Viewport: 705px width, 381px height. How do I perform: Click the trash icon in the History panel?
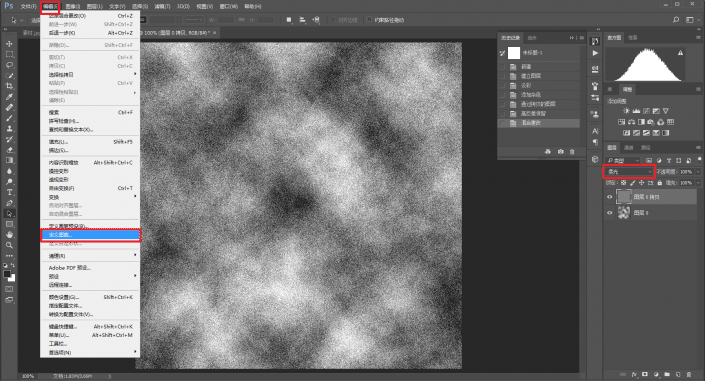click(x=572, y=152)
